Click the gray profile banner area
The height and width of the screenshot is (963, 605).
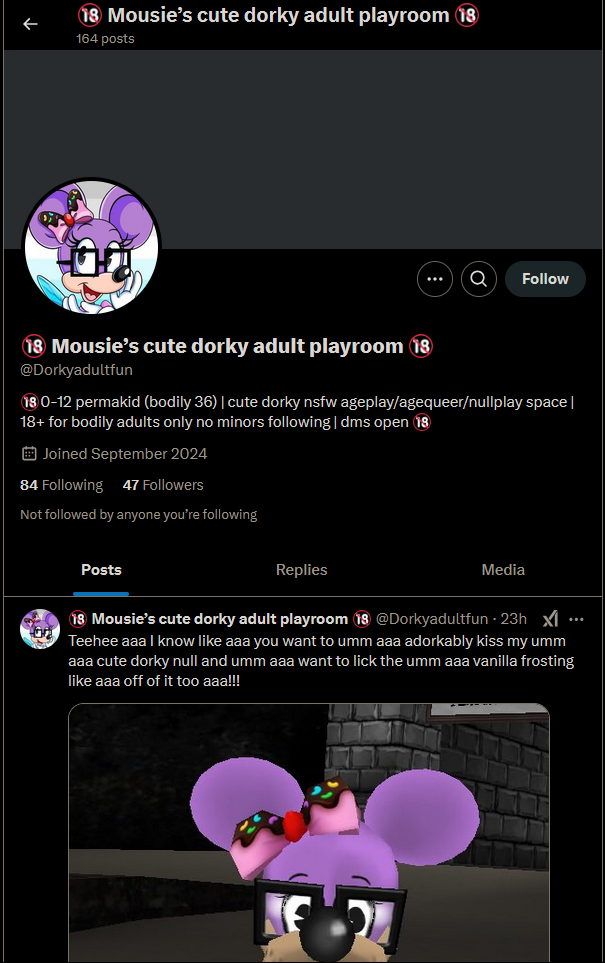point(302,149)
